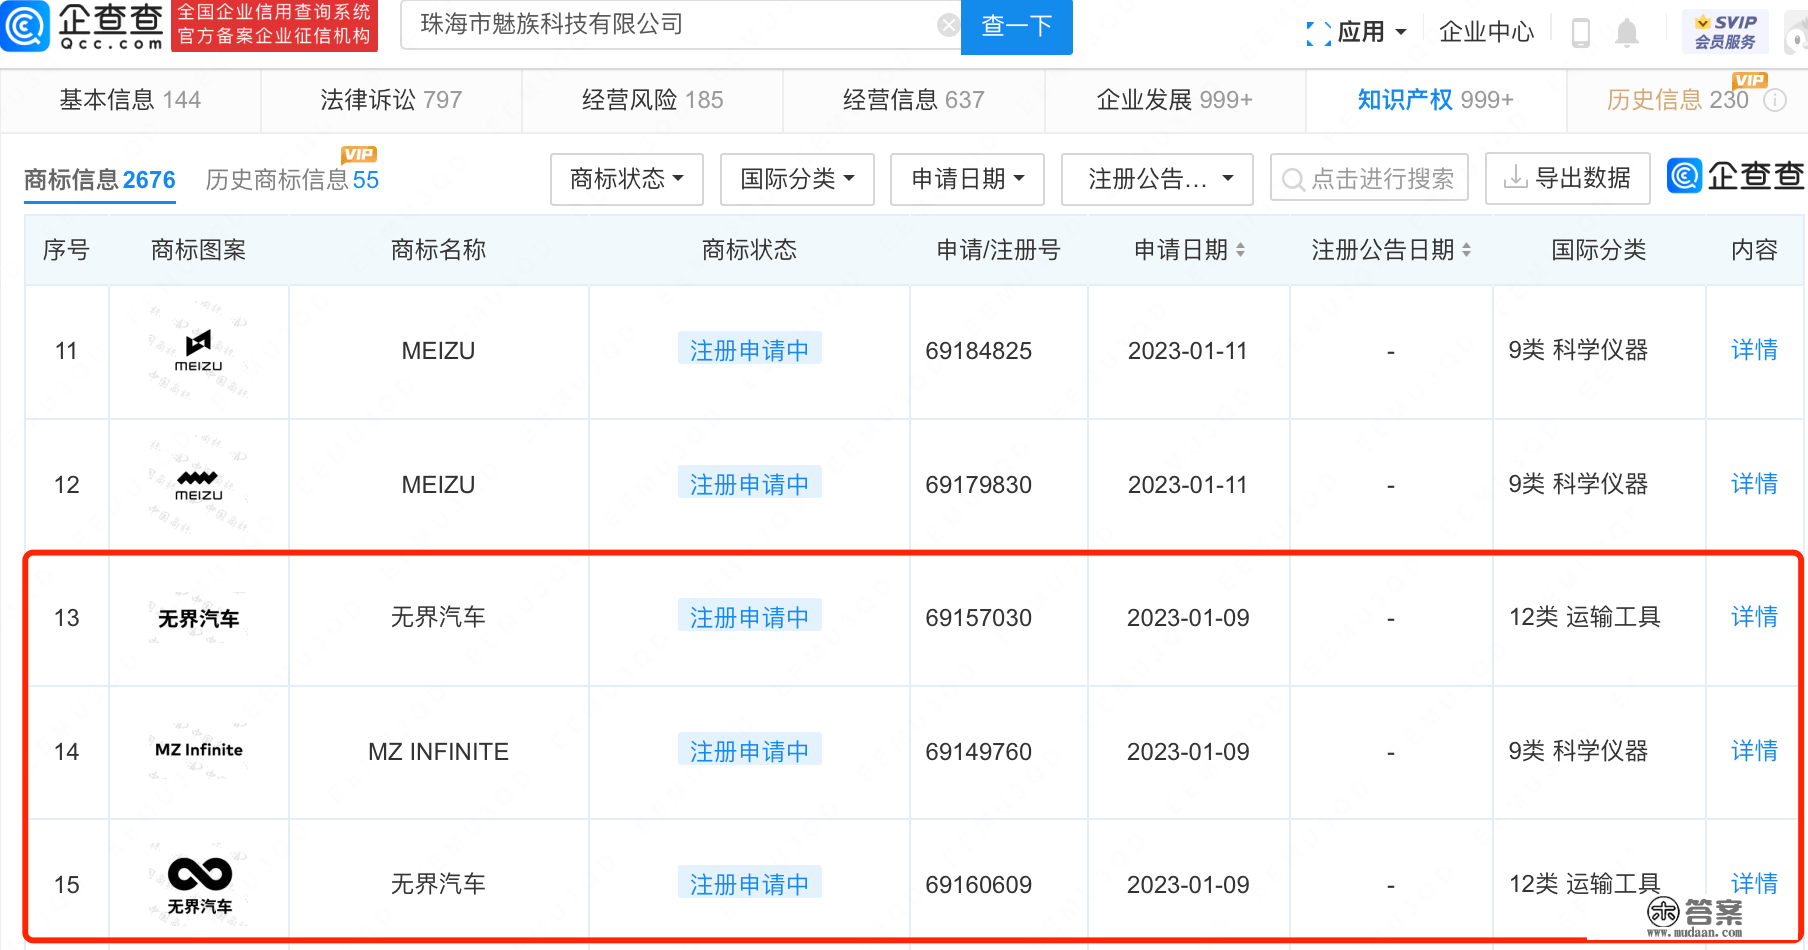
Task: Open infinity-symbol 无界汽车 logo in row 15
Action: [199, 885]
